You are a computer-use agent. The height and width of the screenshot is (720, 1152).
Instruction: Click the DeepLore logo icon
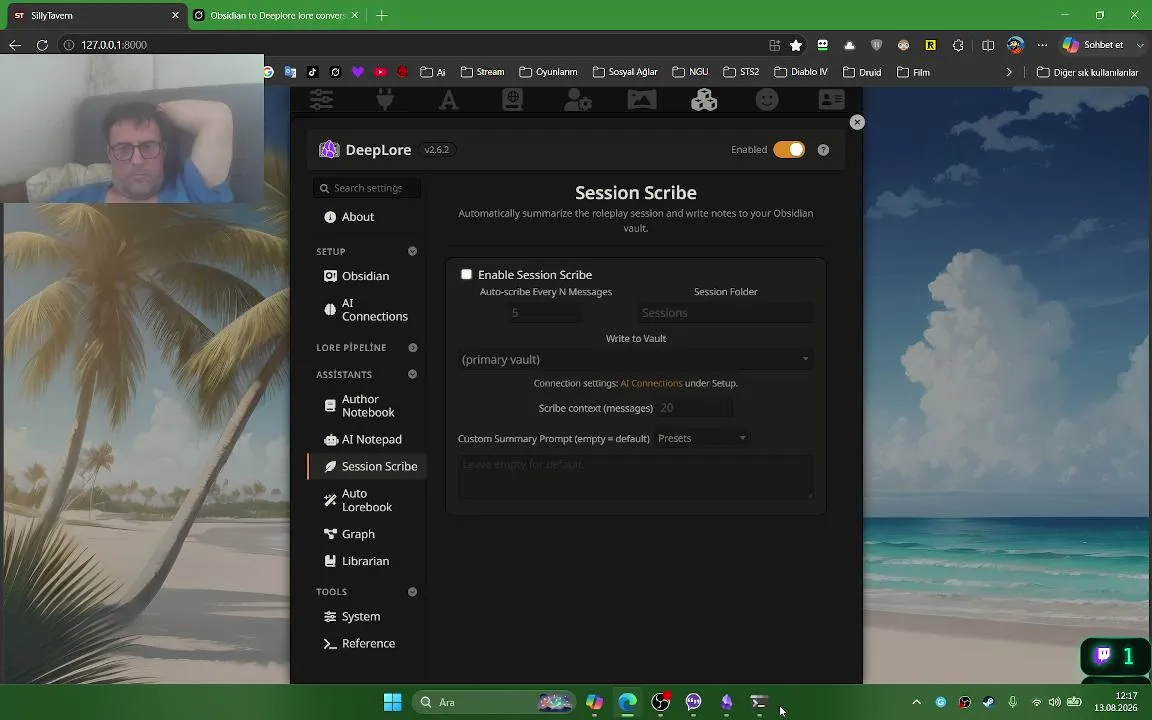coord(328,149)
